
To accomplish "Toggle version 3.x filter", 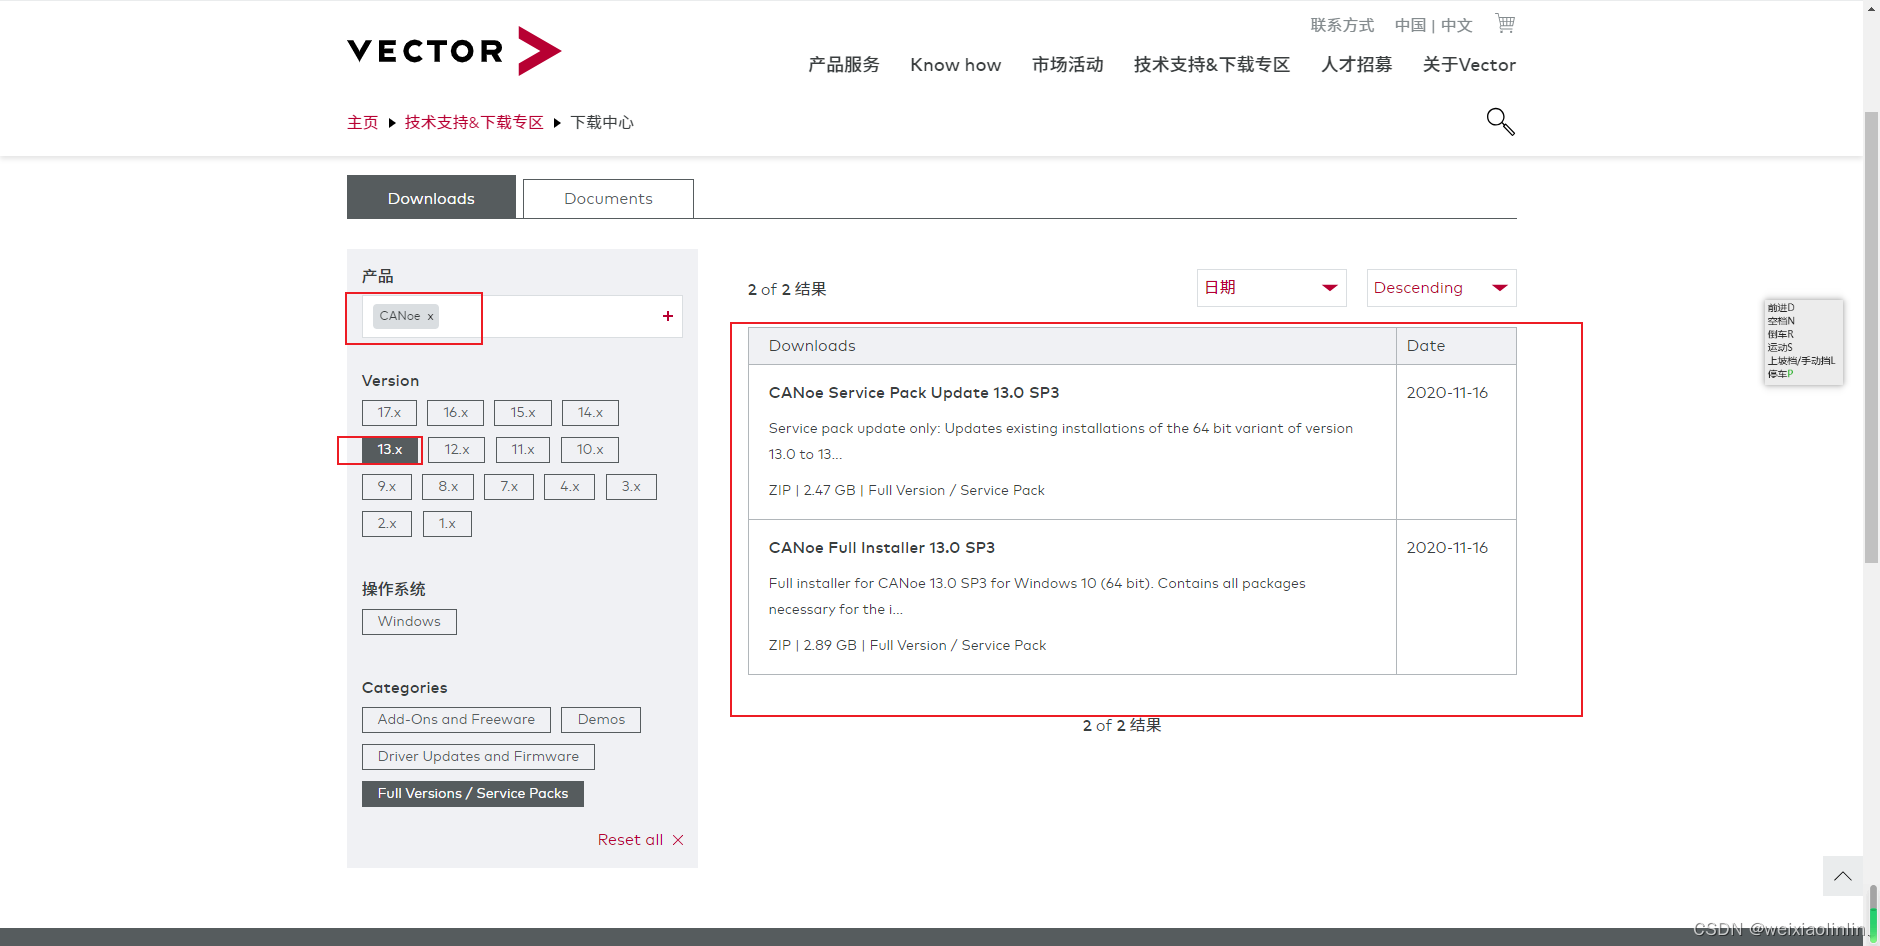I will tap(631, 487).
